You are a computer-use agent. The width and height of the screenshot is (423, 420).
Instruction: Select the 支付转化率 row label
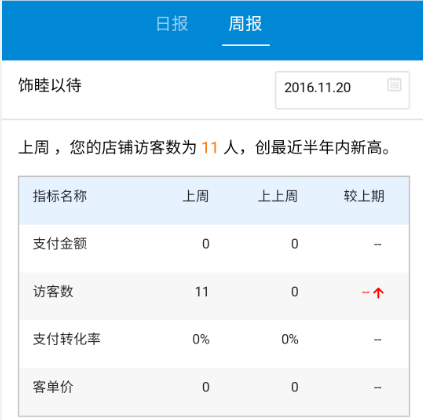67,339
